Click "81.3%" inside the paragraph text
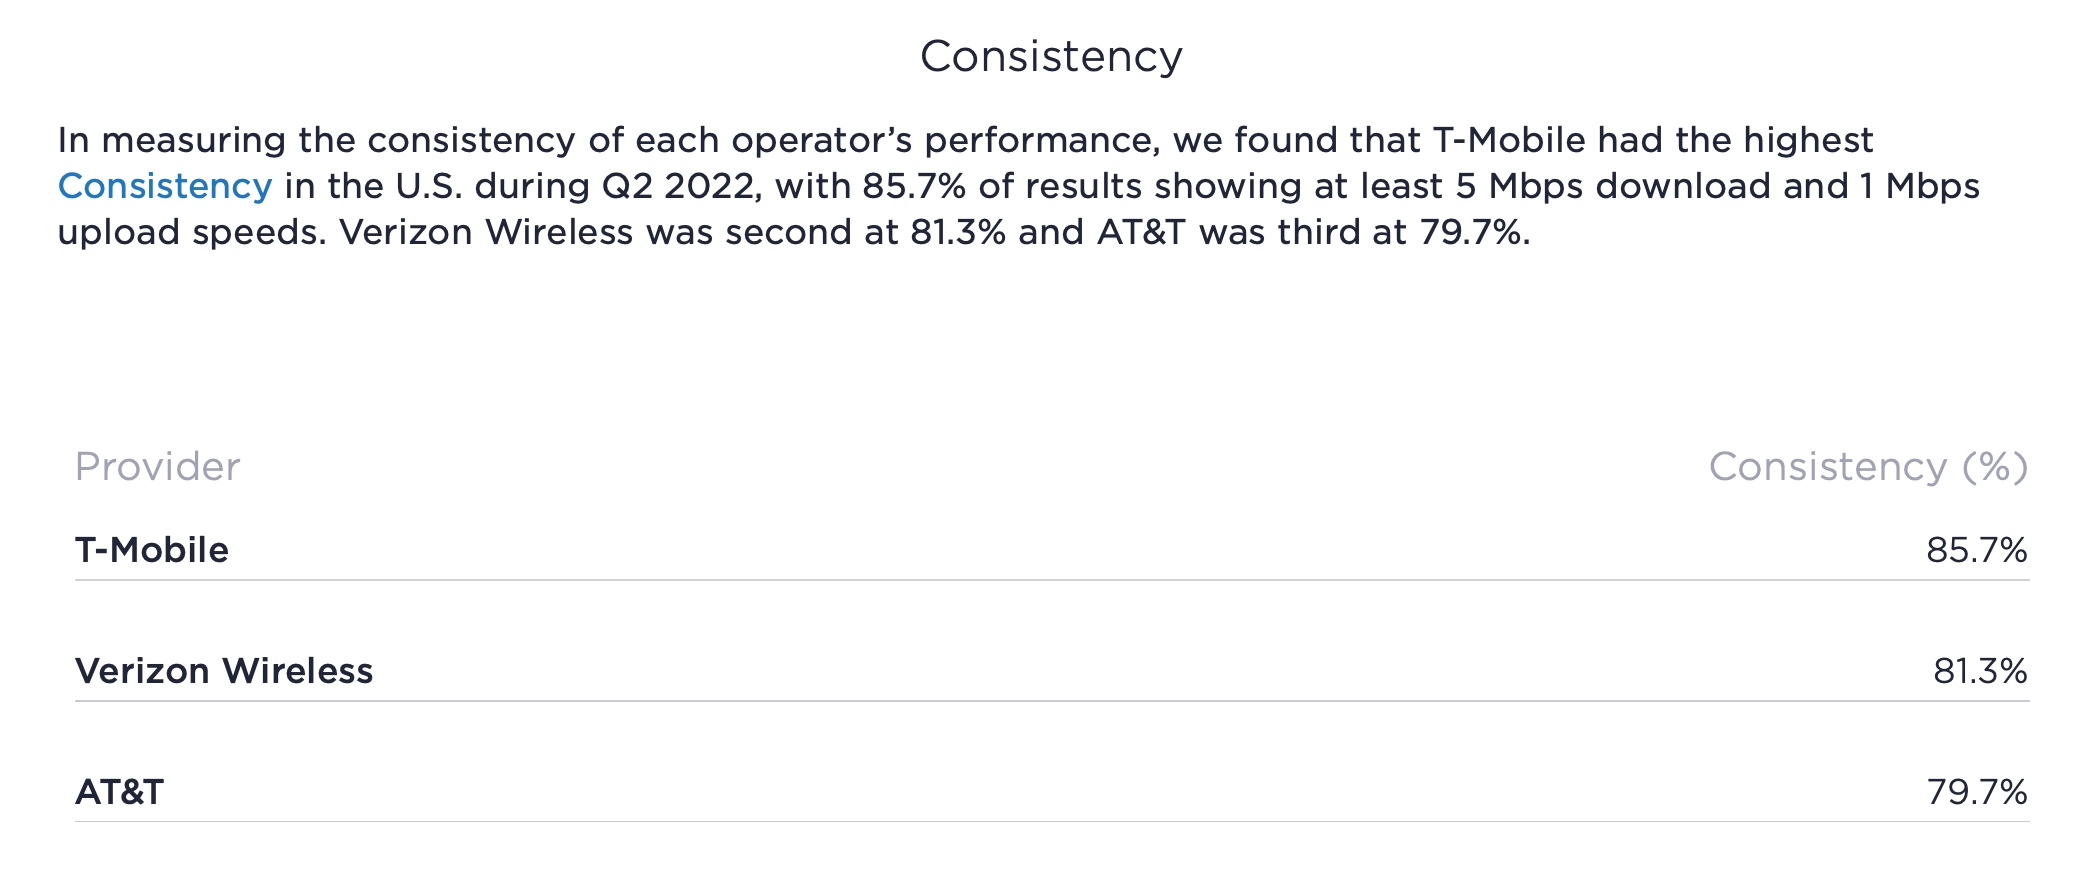 (958, 233)
